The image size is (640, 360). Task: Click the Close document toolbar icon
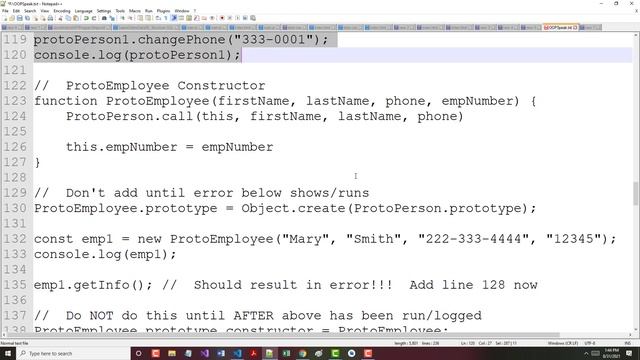[35, 18]
